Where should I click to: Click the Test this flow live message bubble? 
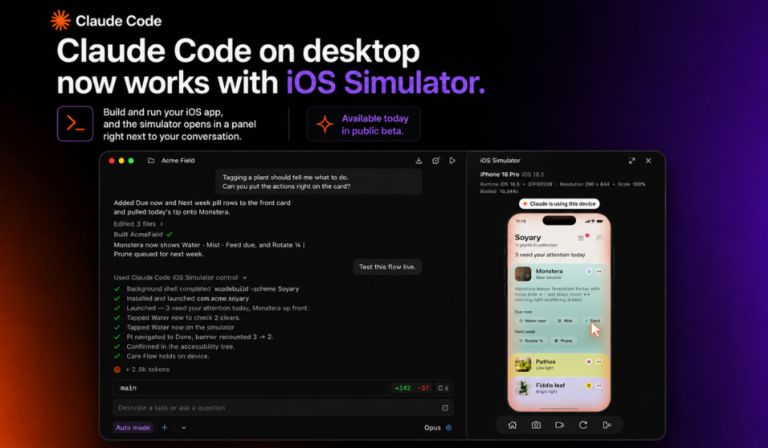(x=387, y=267)
